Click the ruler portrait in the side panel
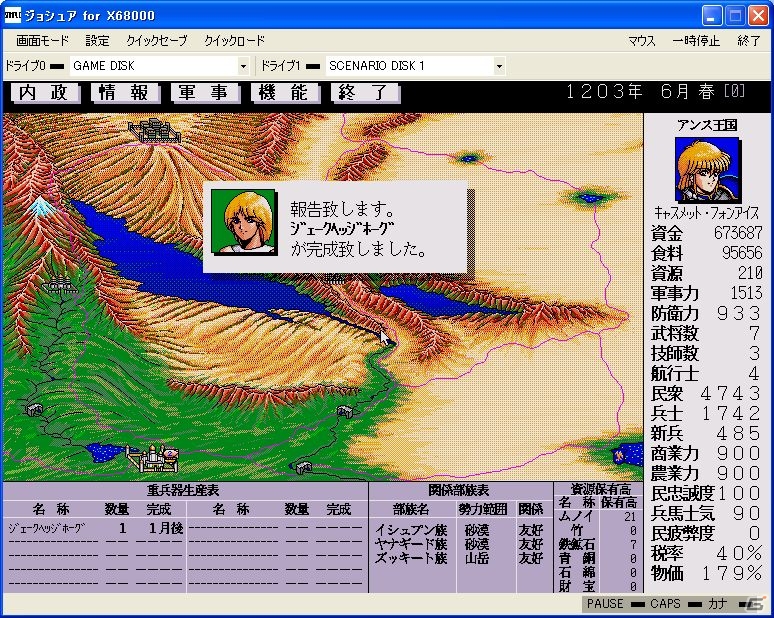774x618 pixels. tap(707, 170)
